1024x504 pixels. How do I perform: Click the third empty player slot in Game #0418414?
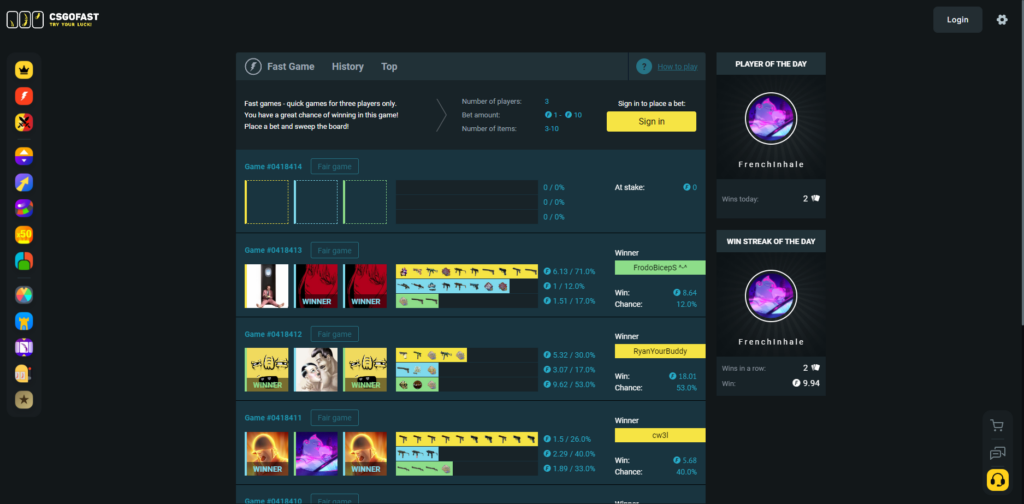[365, 202]
